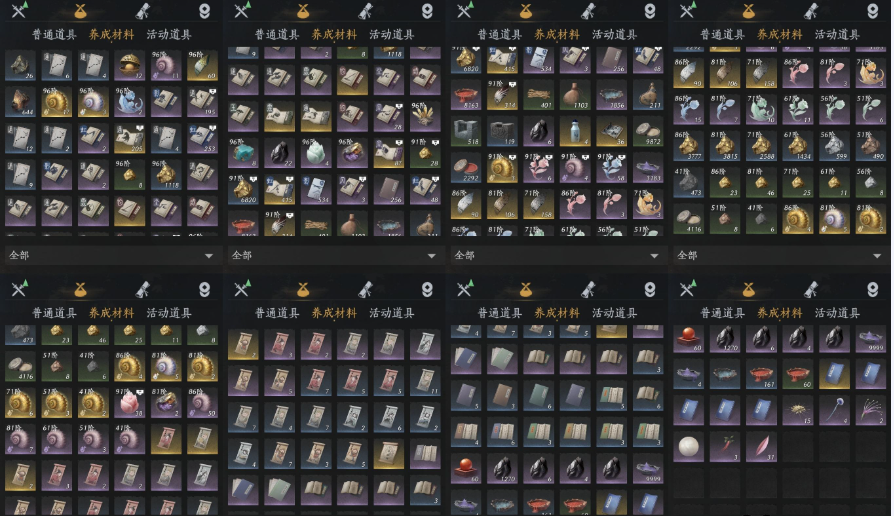The image size is (894, 516).
Task: Select the empty slot beside the pink feather
Action: (x=798, y=446)
